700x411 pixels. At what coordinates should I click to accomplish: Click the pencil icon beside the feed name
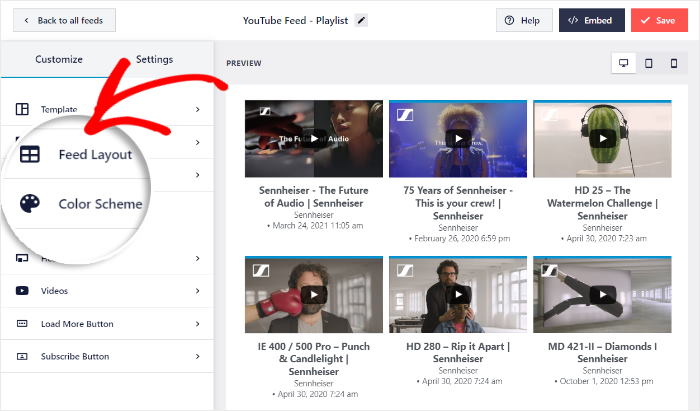click(361, 21)
